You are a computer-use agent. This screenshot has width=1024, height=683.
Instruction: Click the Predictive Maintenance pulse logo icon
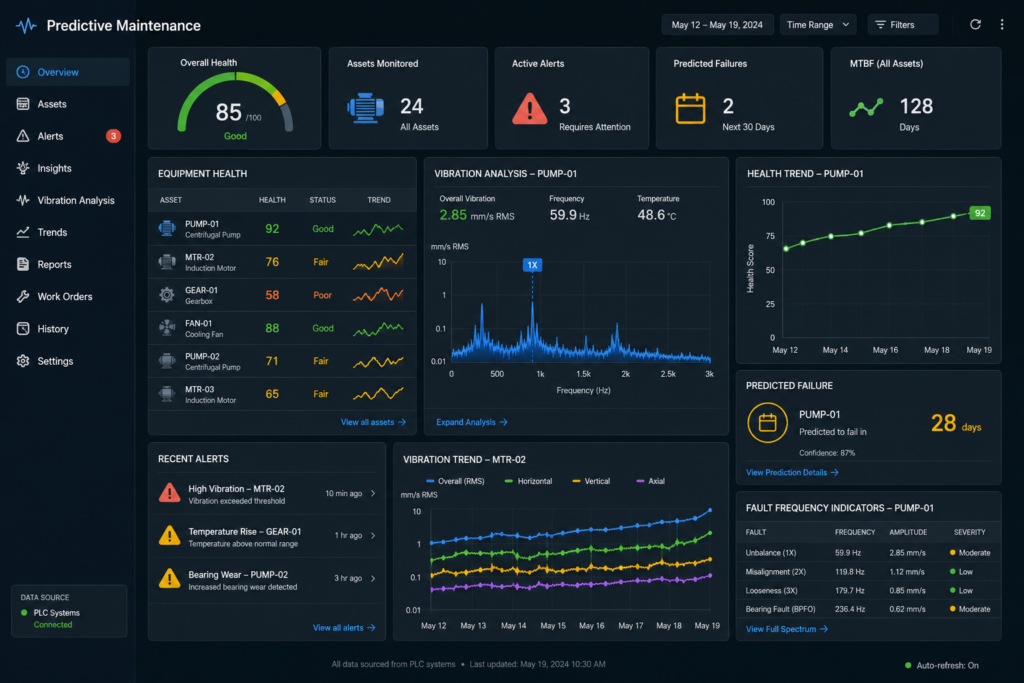tap(26, 25)
